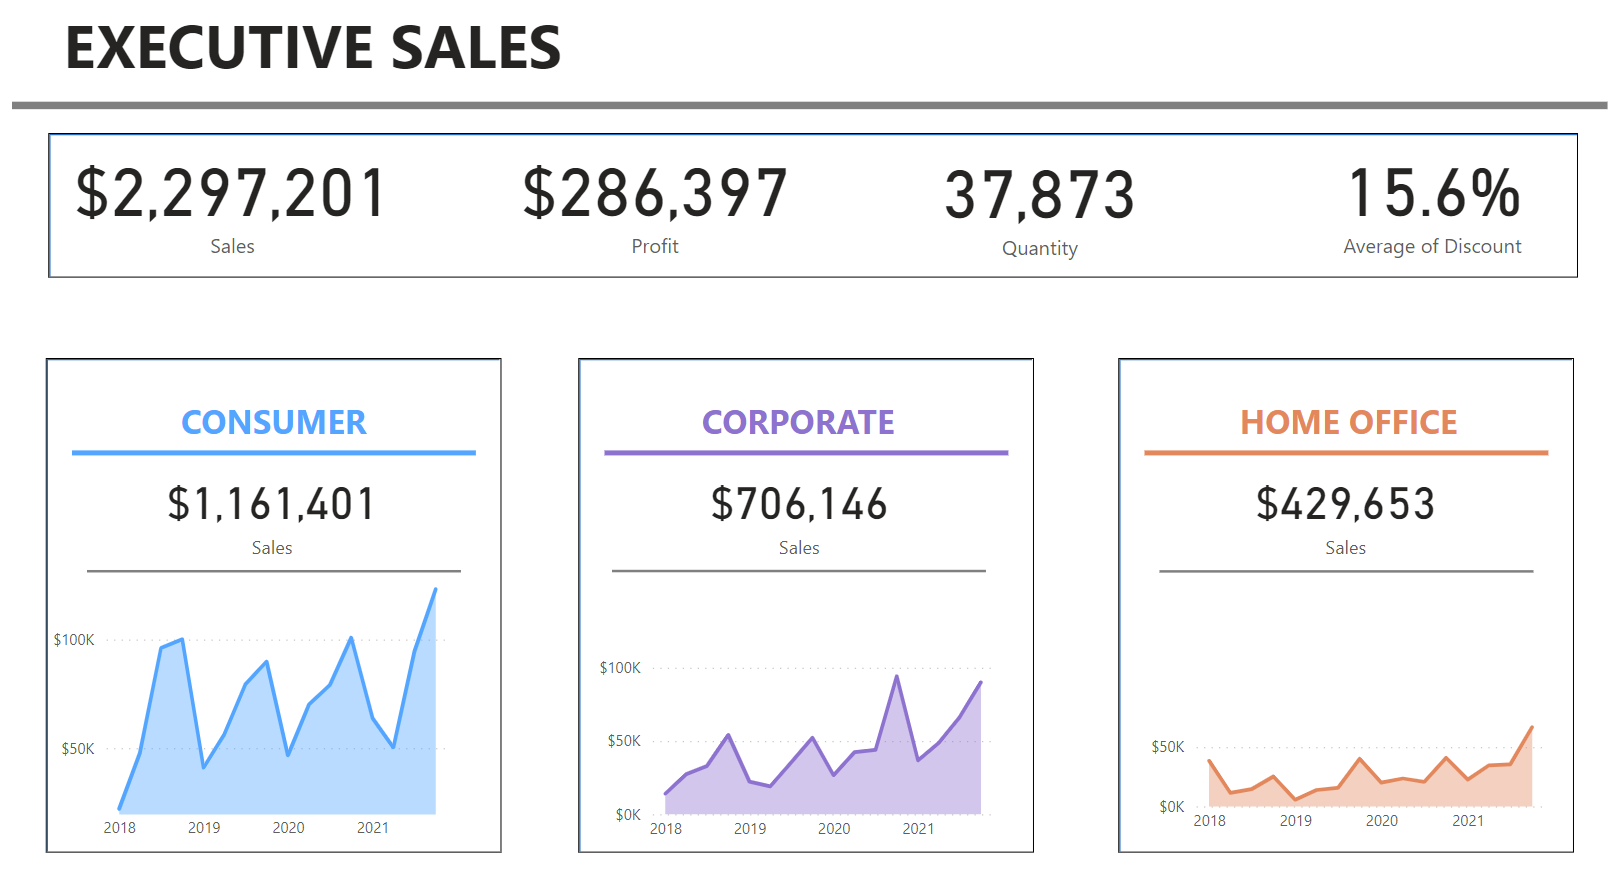Screen dimensions: 1623x876
Task: Click the $0K label on the Corporate chart
Action: tap(628, 815)
